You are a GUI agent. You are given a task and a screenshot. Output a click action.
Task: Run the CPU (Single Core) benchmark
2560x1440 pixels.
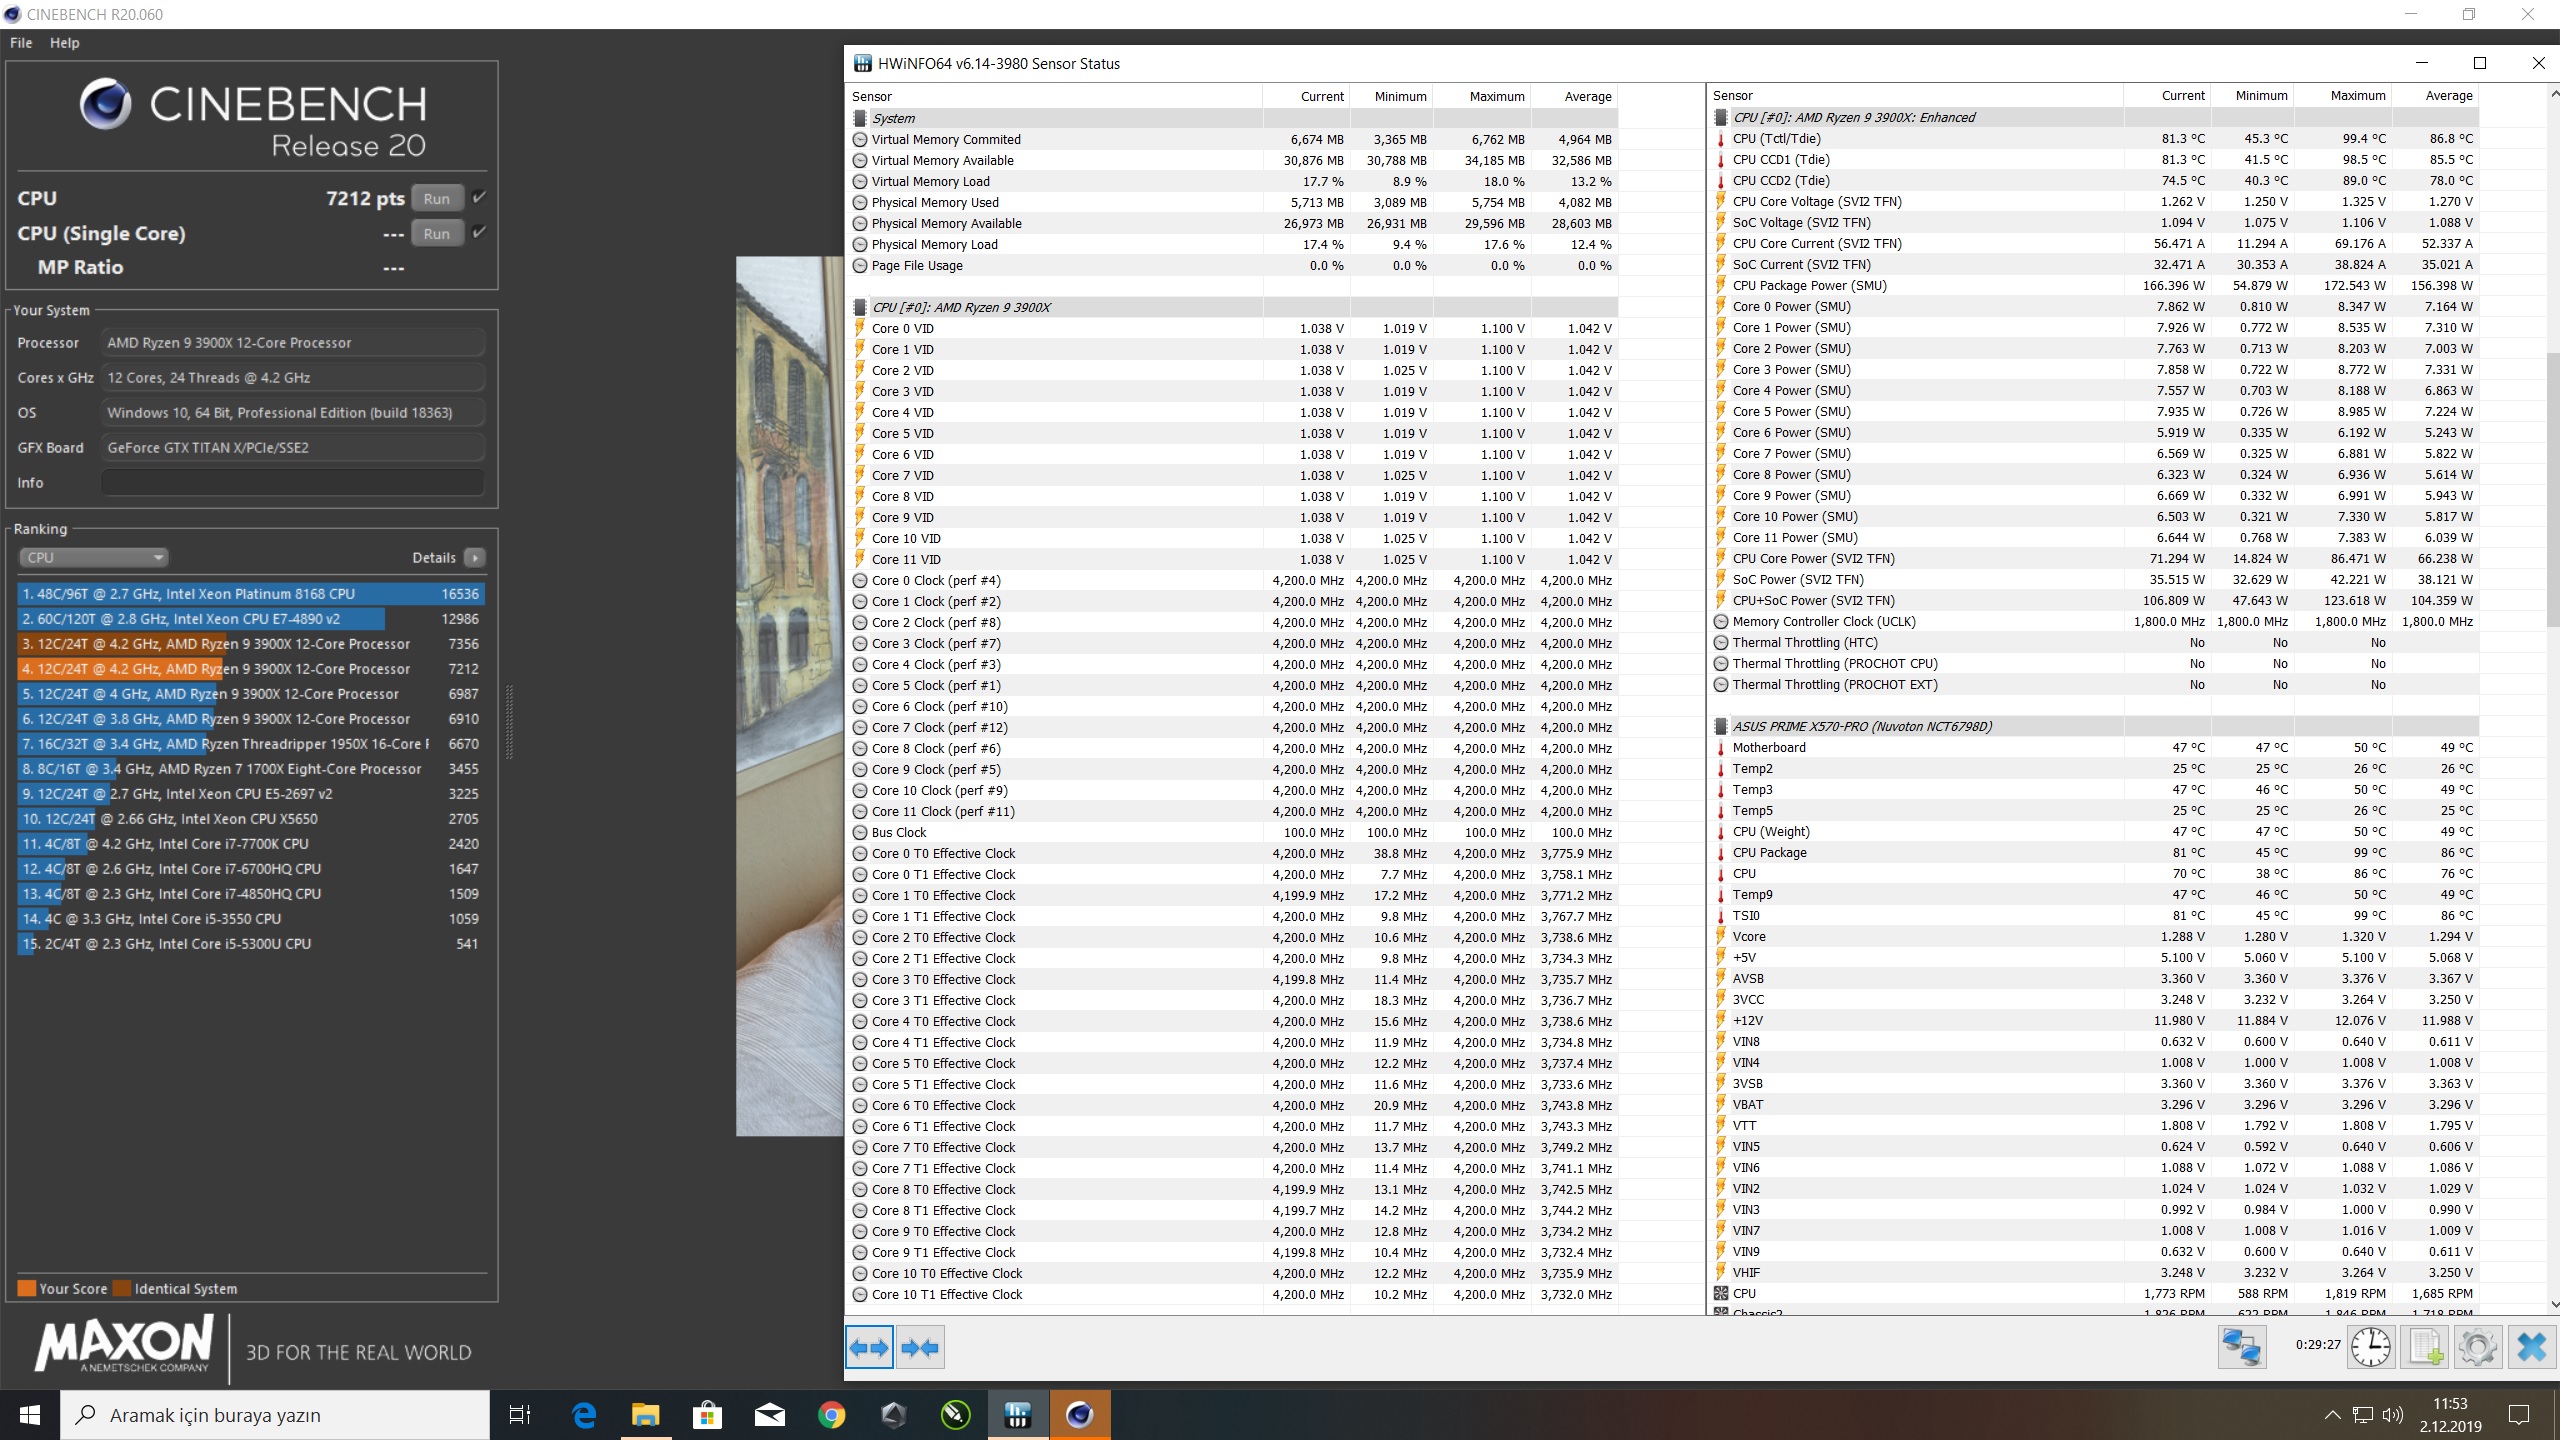coord(437,233)
